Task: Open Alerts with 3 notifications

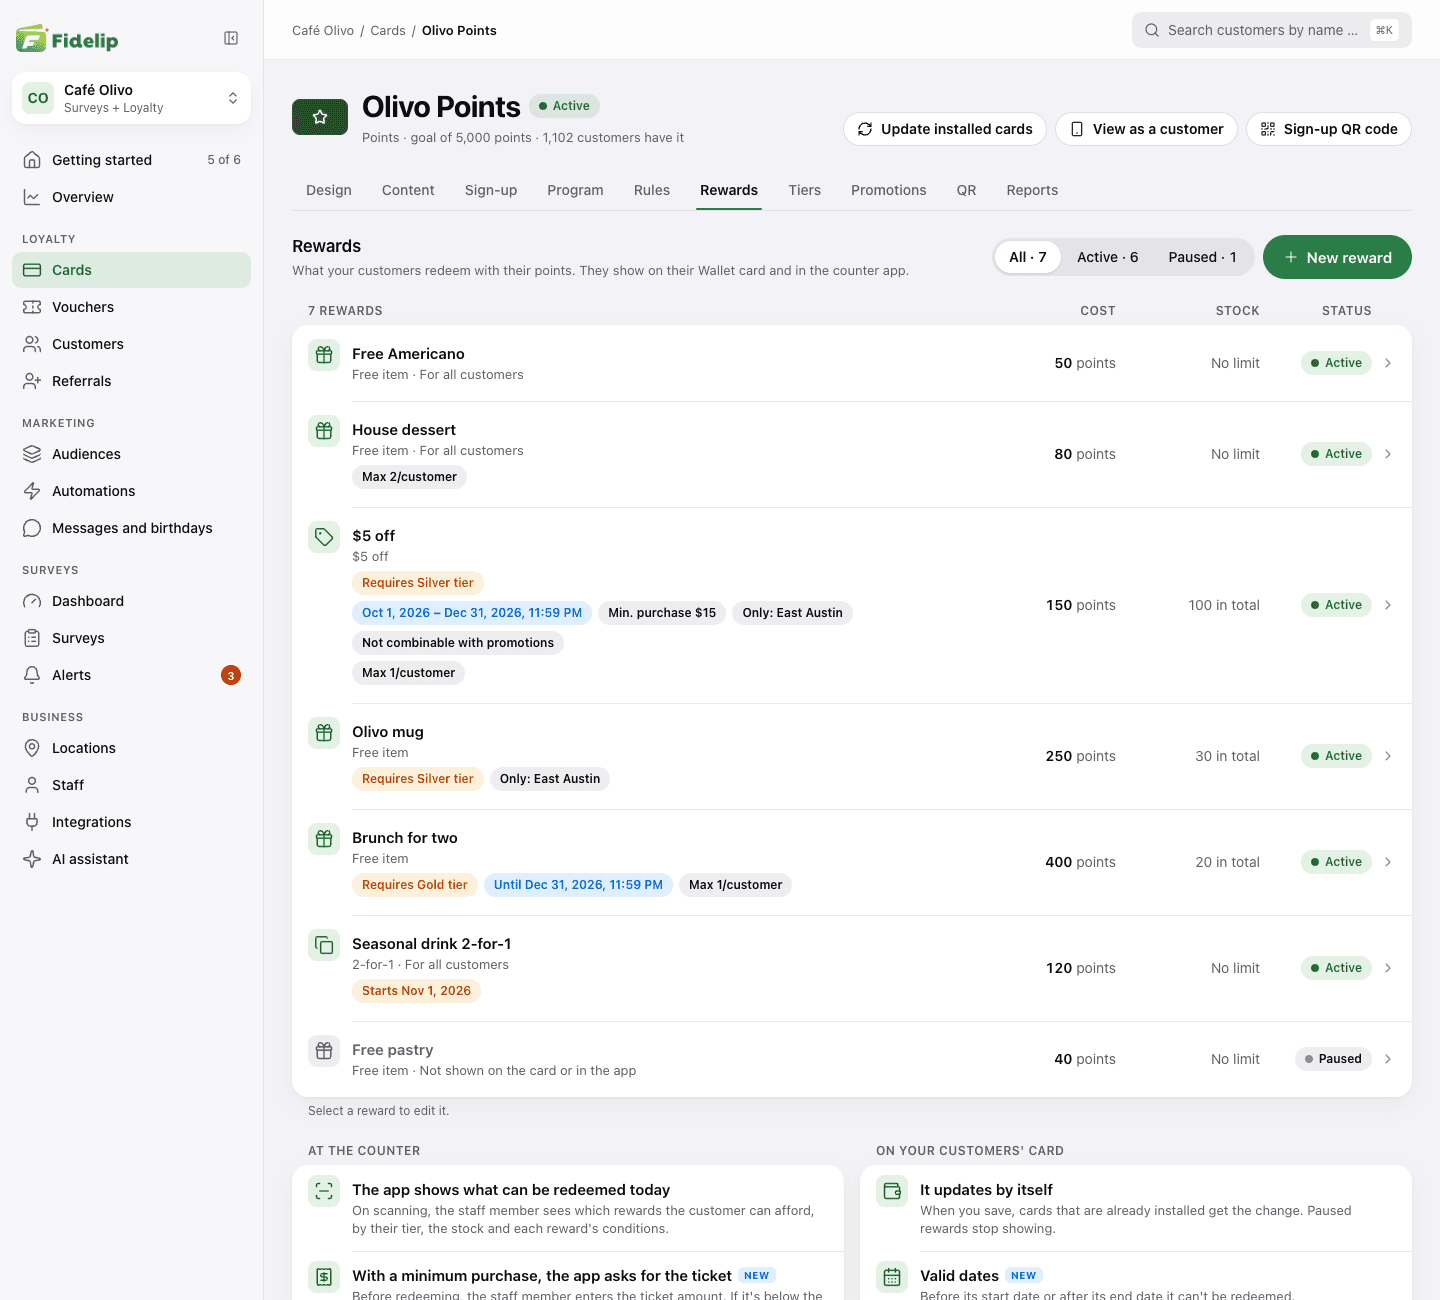Action: pyautogui.click(x=131, y=675)
